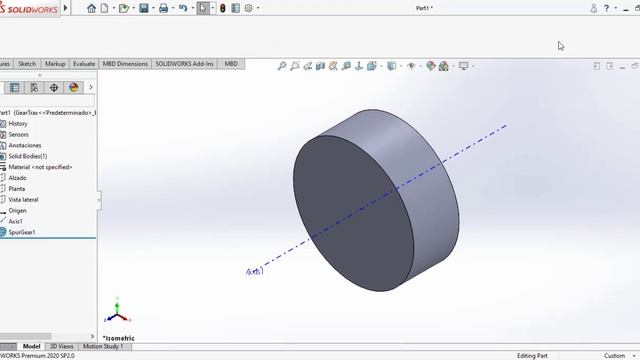Expand the View Orientation dropdown arrow
Image resolution: width=640 pixels, height=360 pixels.
[381, 66]
